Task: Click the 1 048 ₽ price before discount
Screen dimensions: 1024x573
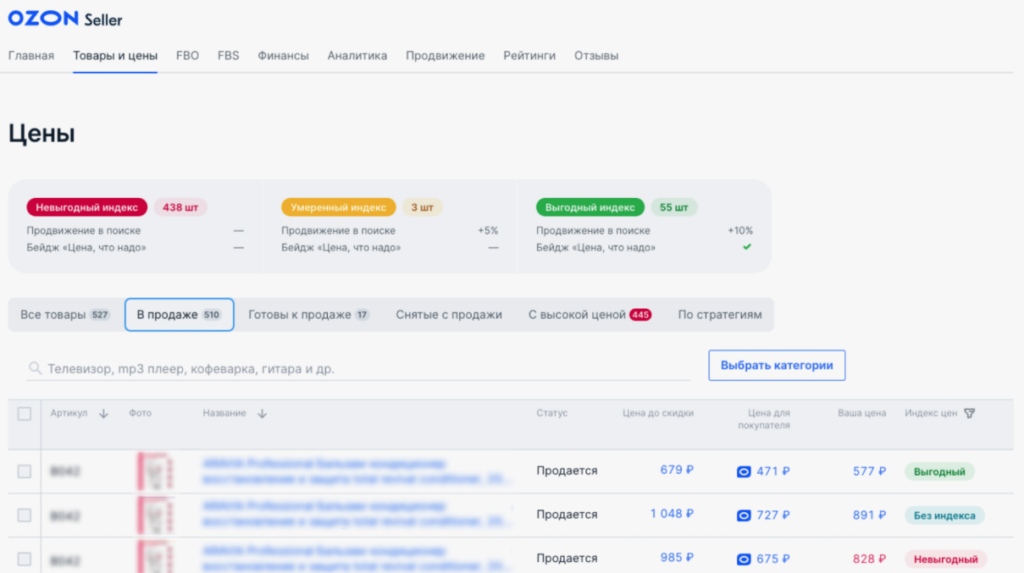Action: pyautogui.click(x=671, y=514)
